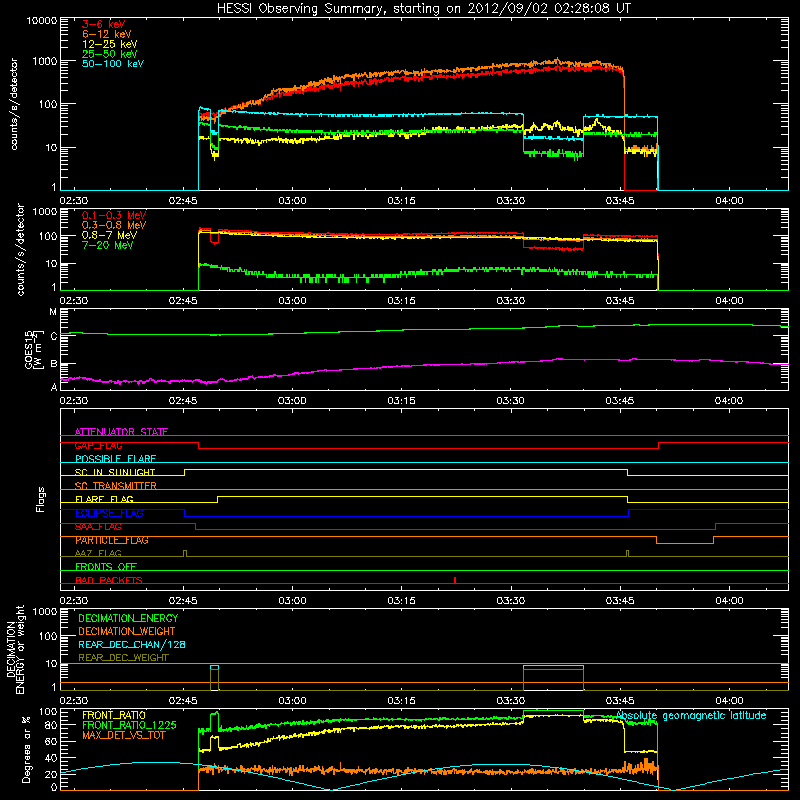Click the 'POSSIBLE_FLARE' flag label
800x800 pixels.
pos(116,459)
